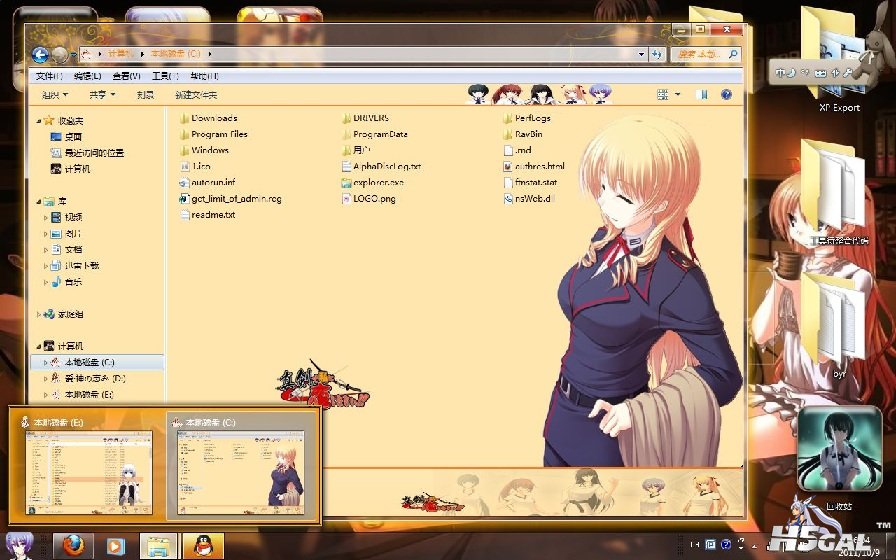
Task: Open the 工具(T) menu
Action: pos(165,76)
